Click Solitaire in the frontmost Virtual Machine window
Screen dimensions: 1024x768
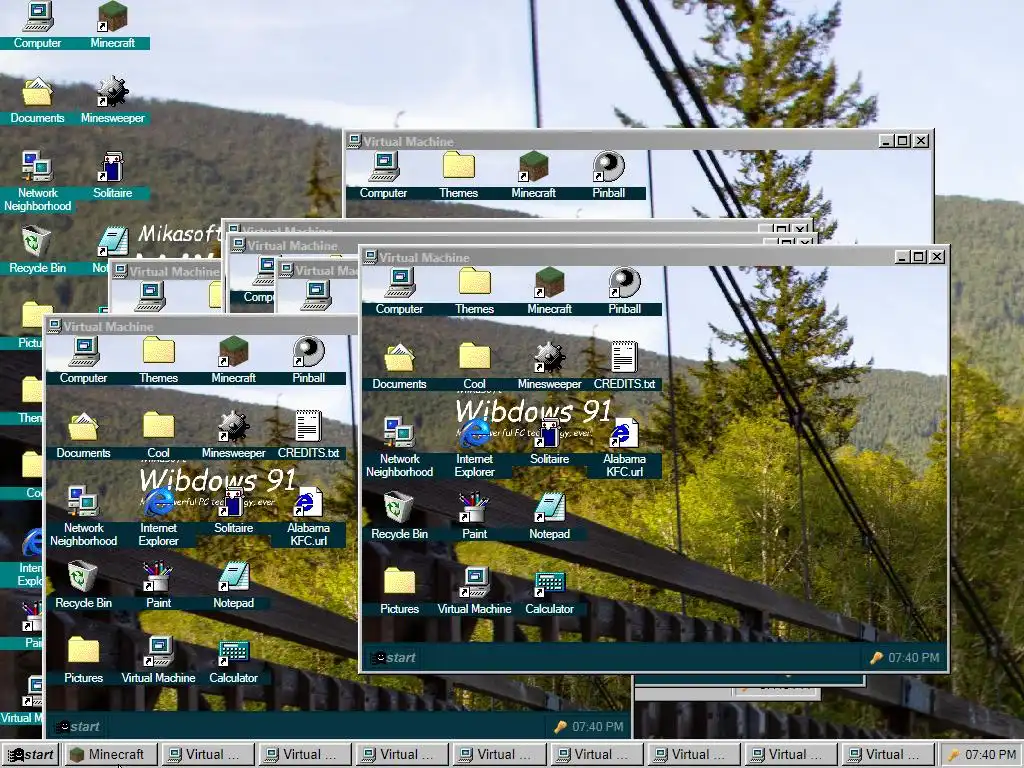549,442
